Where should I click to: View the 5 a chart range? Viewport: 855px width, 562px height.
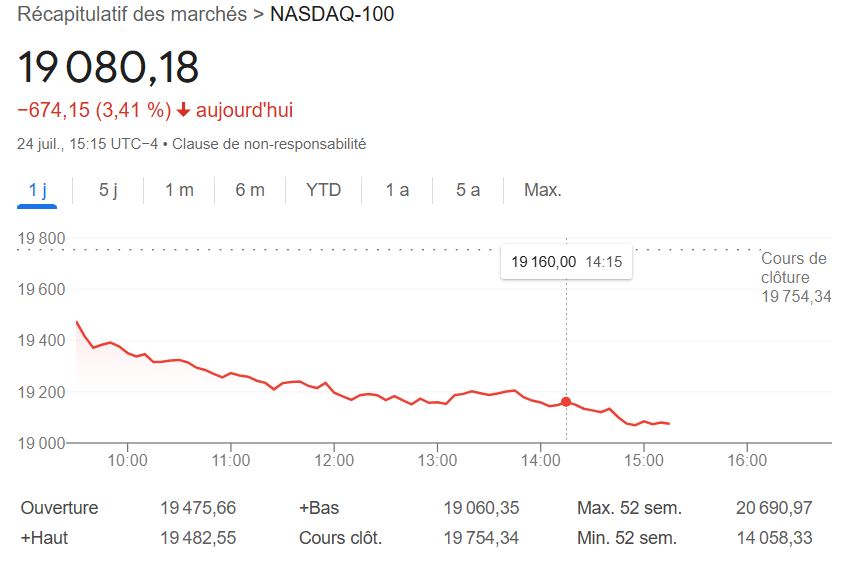(x=468, y=190)
